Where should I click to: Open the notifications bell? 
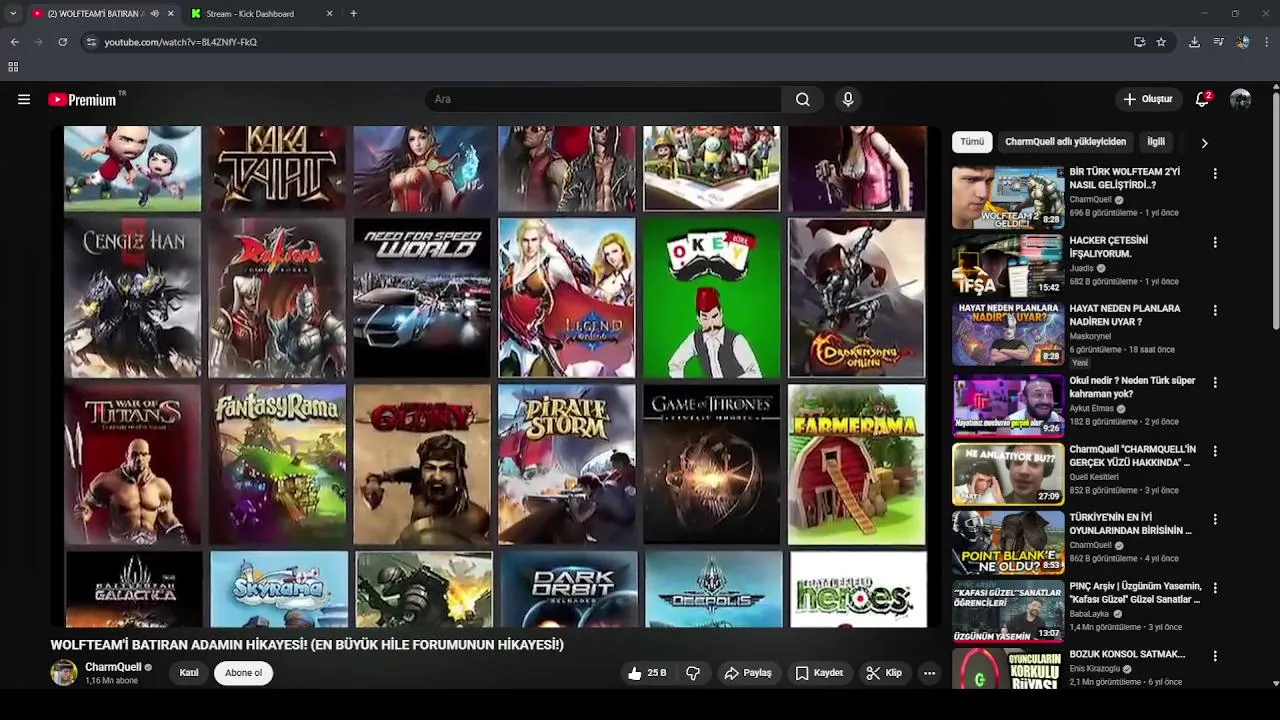pos(1203,99)
